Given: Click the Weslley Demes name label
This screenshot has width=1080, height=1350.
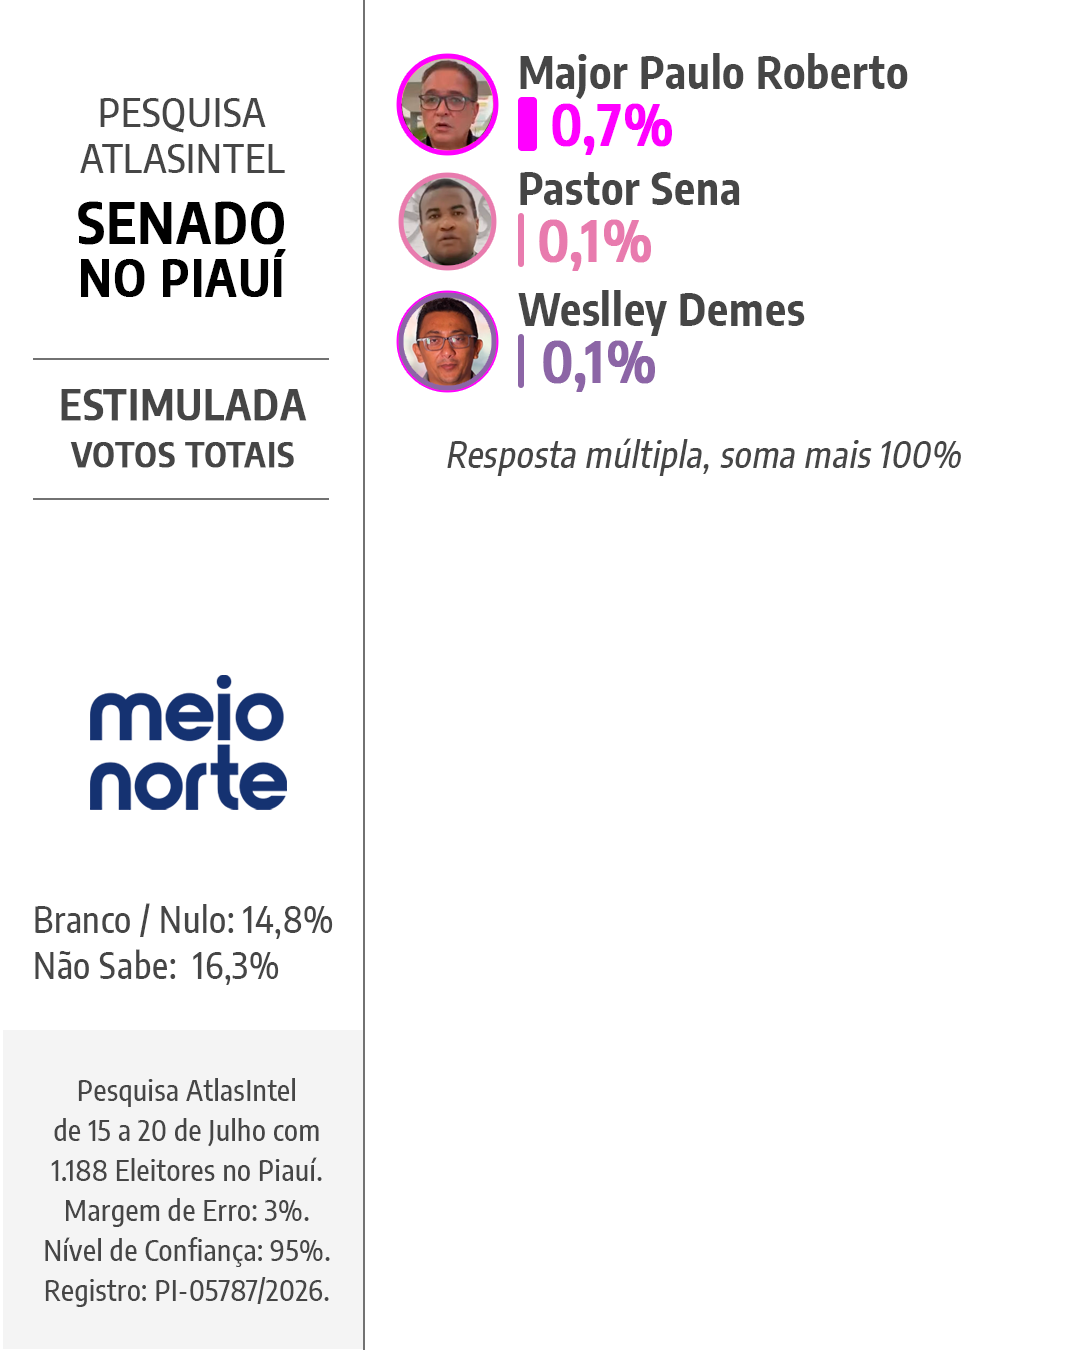Looking at the screenshot, I should (x=662, y=311).
